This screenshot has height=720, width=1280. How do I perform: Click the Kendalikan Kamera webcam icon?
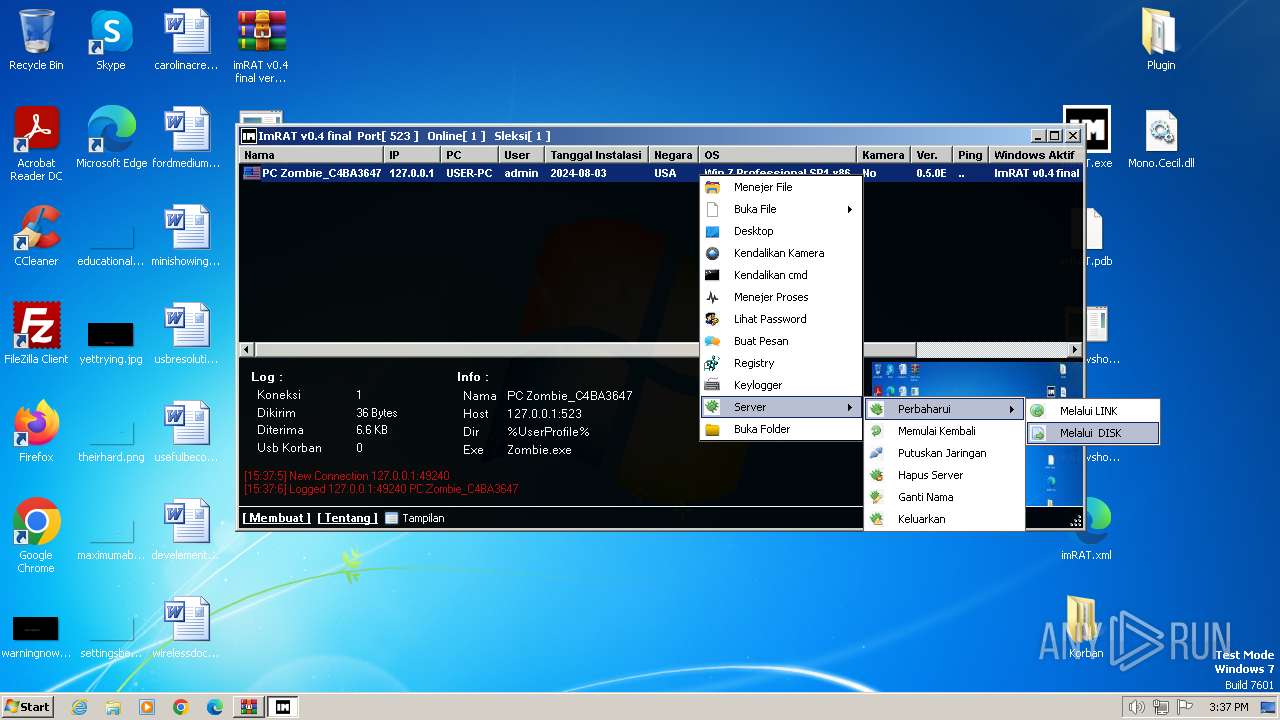tap(712, 253)
